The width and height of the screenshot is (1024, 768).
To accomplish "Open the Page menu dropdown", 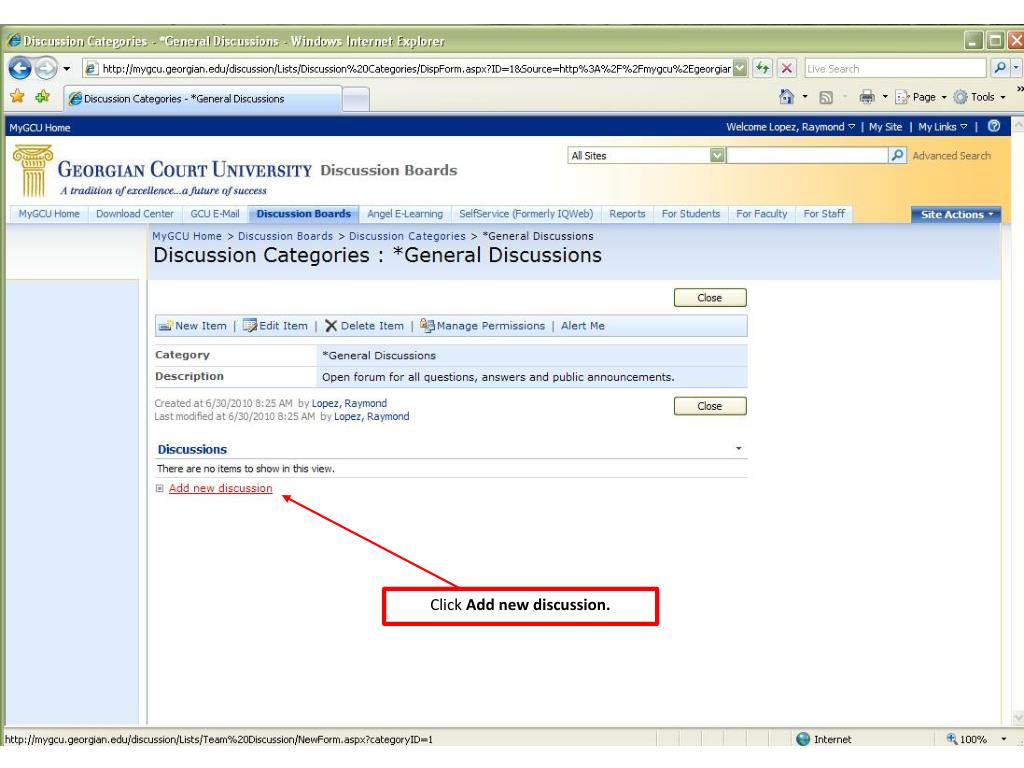I will (921, 97).
